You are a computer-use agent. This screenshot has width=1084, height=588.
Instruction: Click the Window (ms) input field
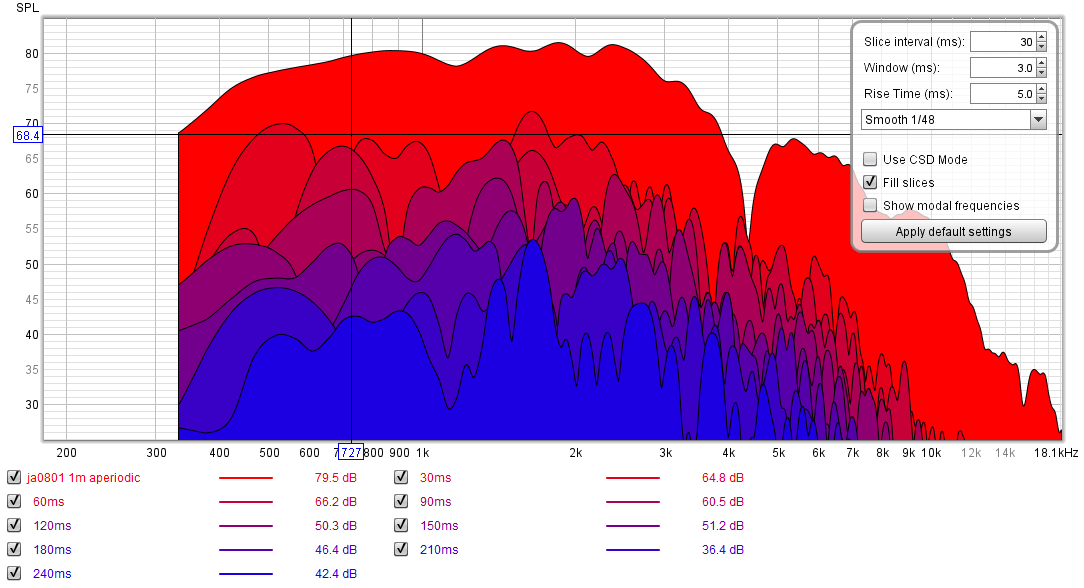tap(1002, 68)
